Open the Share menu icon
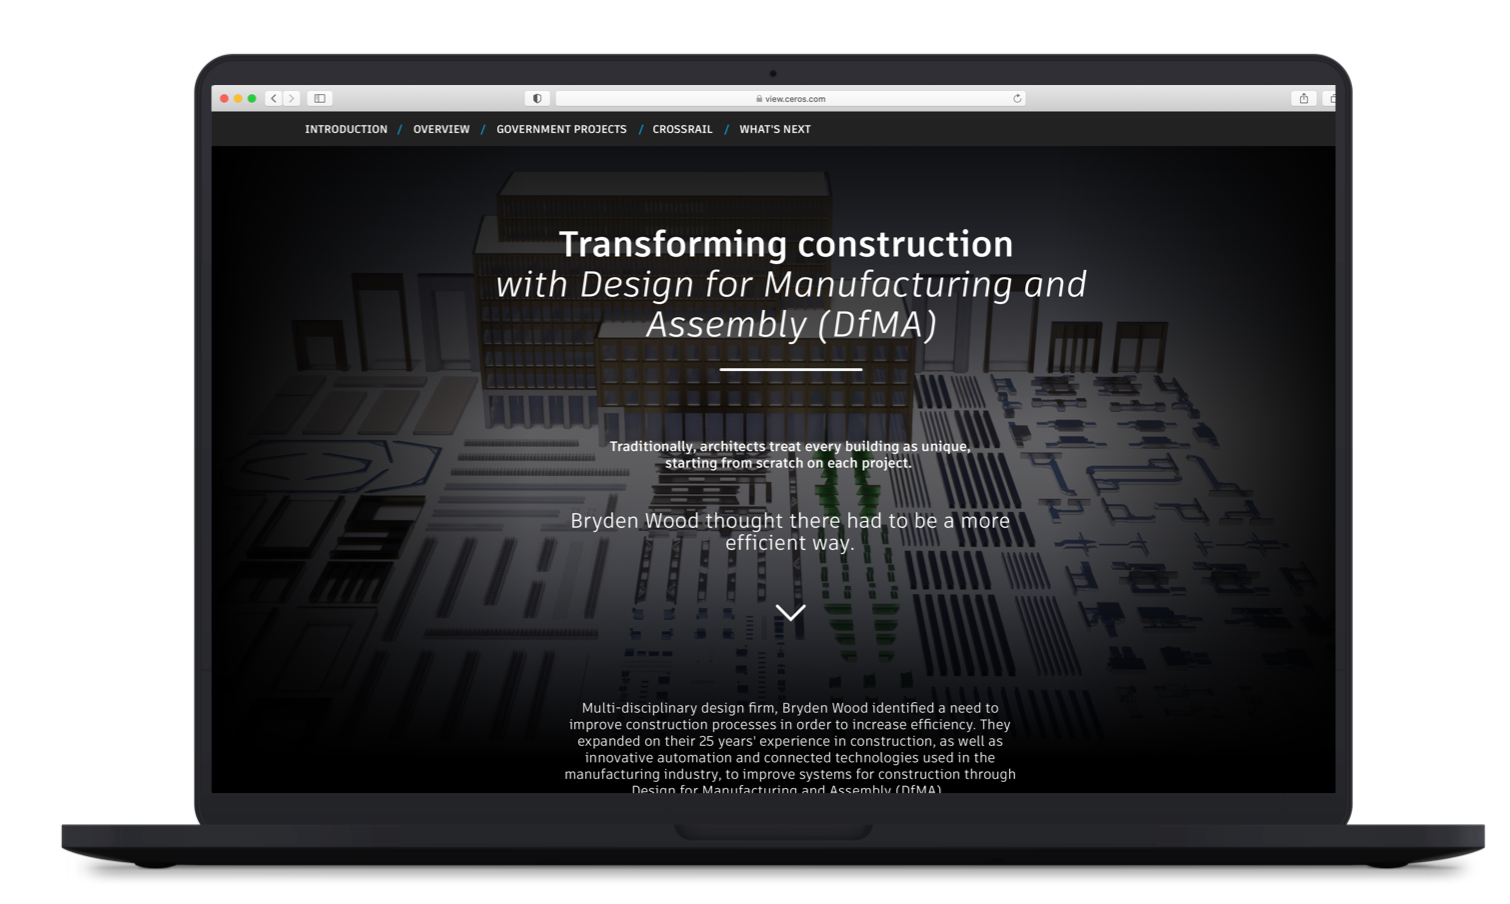This screenshot has height=904, width=1510. coord(1303,98)
